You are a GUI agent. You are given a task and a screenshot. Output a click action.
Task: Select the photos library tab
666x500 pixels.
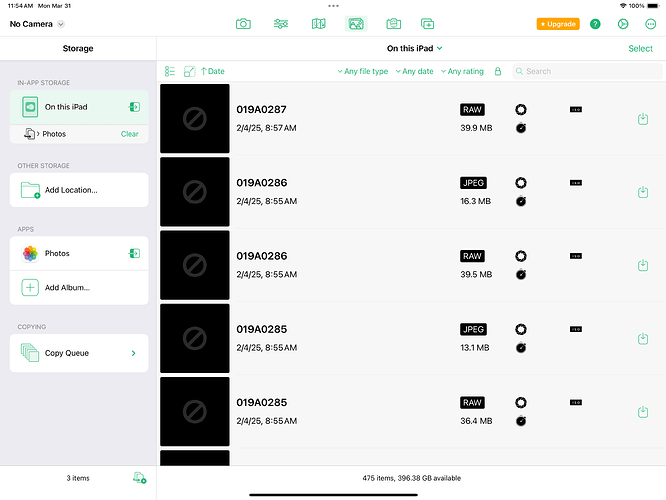click(x=356, y=24)
